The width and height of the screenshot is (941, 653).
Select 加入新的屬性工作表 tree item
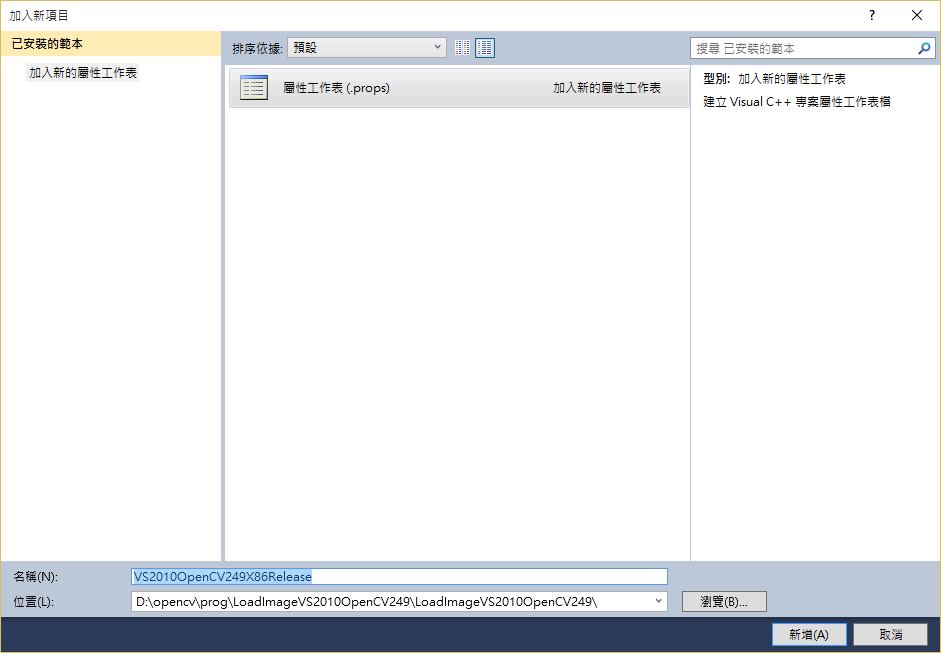point(83,73)
